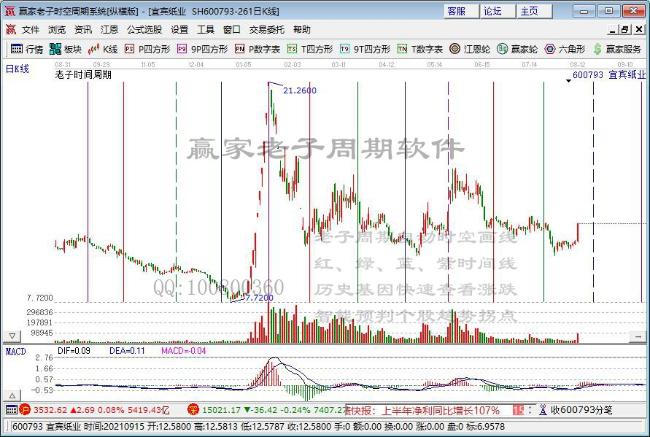Open the 资讯 menu
650x437 pixels.
[83, 30]
